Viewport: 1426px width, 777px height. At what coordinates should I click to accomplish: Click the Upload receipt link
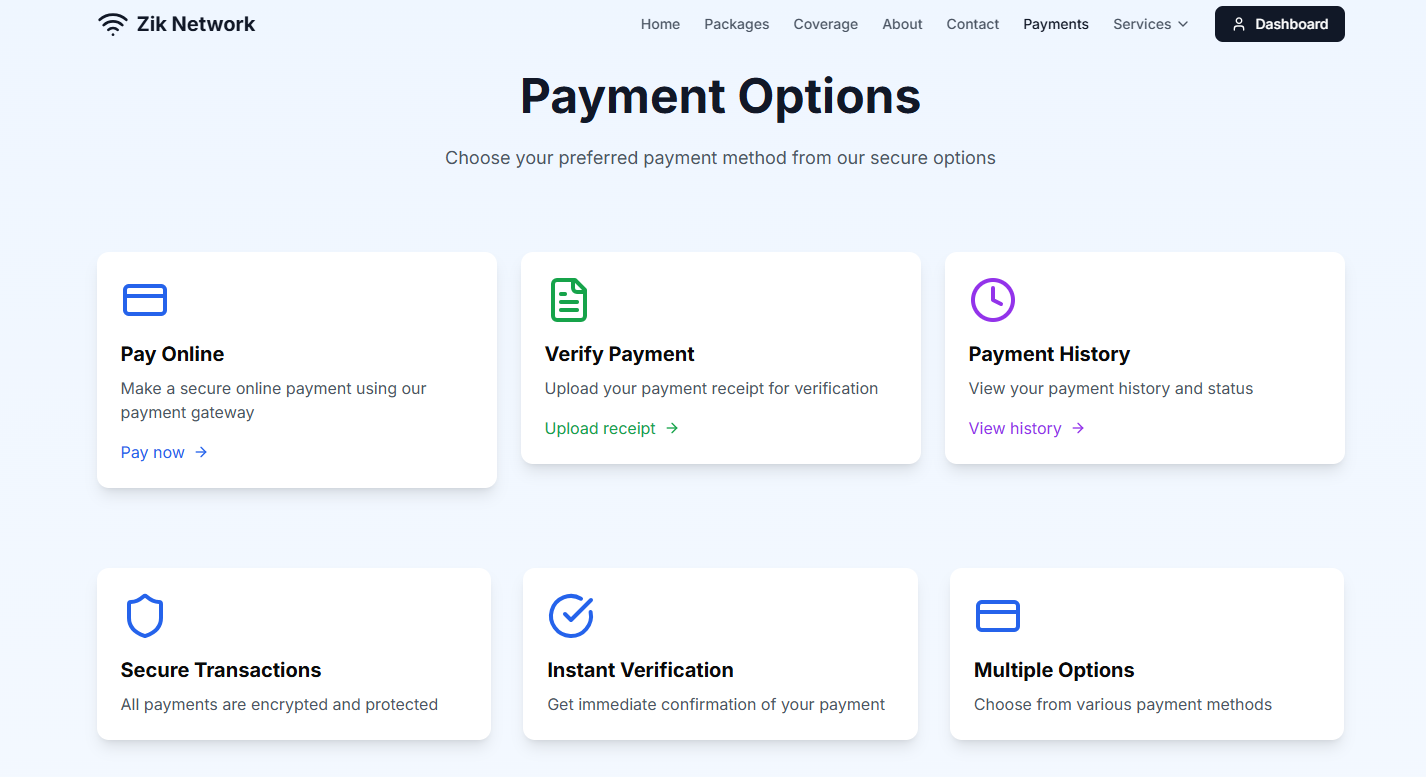pos(600,428)
